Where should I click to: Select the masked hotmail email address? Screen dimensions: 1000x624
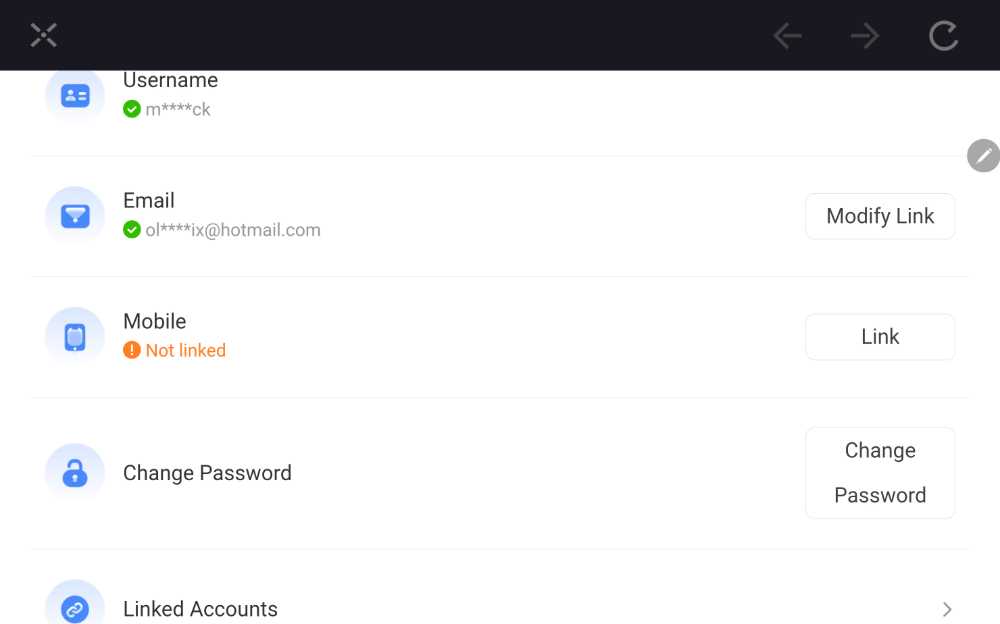point(233,230)
